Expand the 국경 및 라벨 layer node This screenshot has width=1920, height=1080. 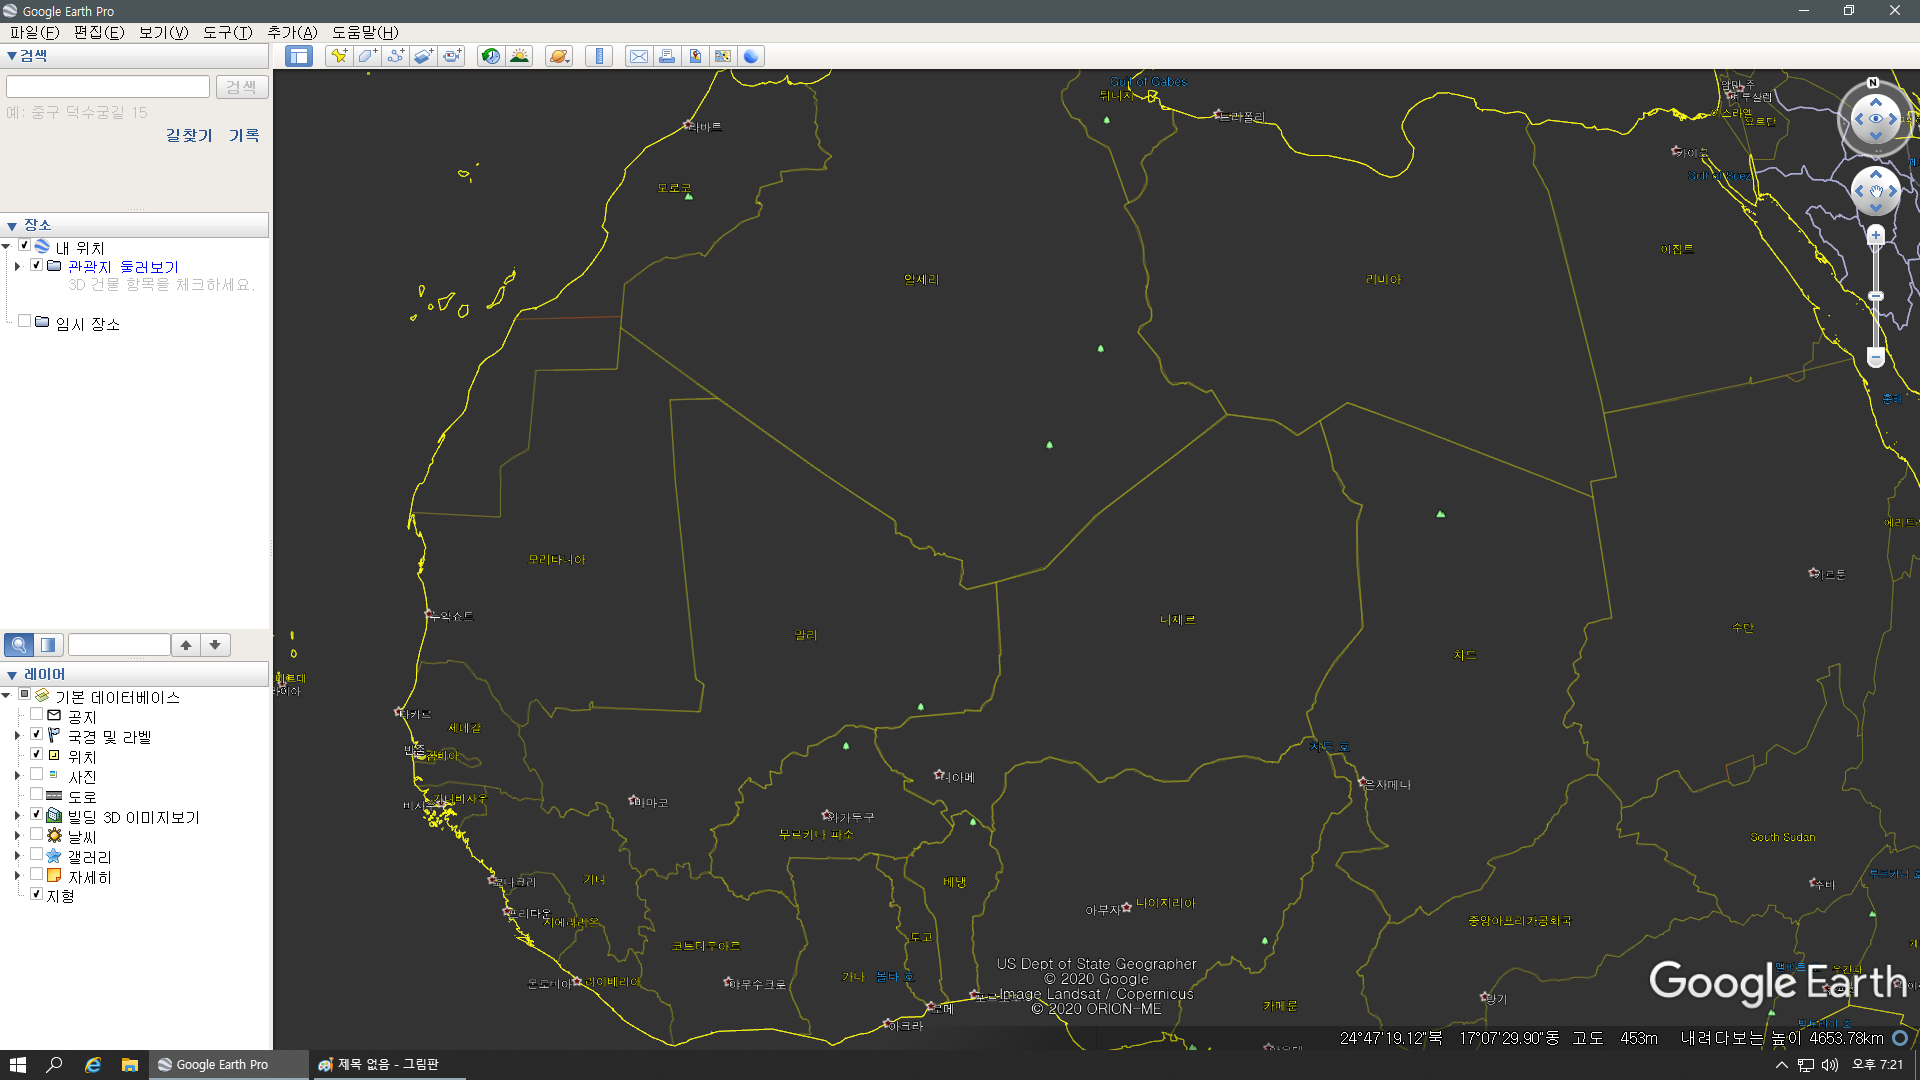[x=17, y=736]
